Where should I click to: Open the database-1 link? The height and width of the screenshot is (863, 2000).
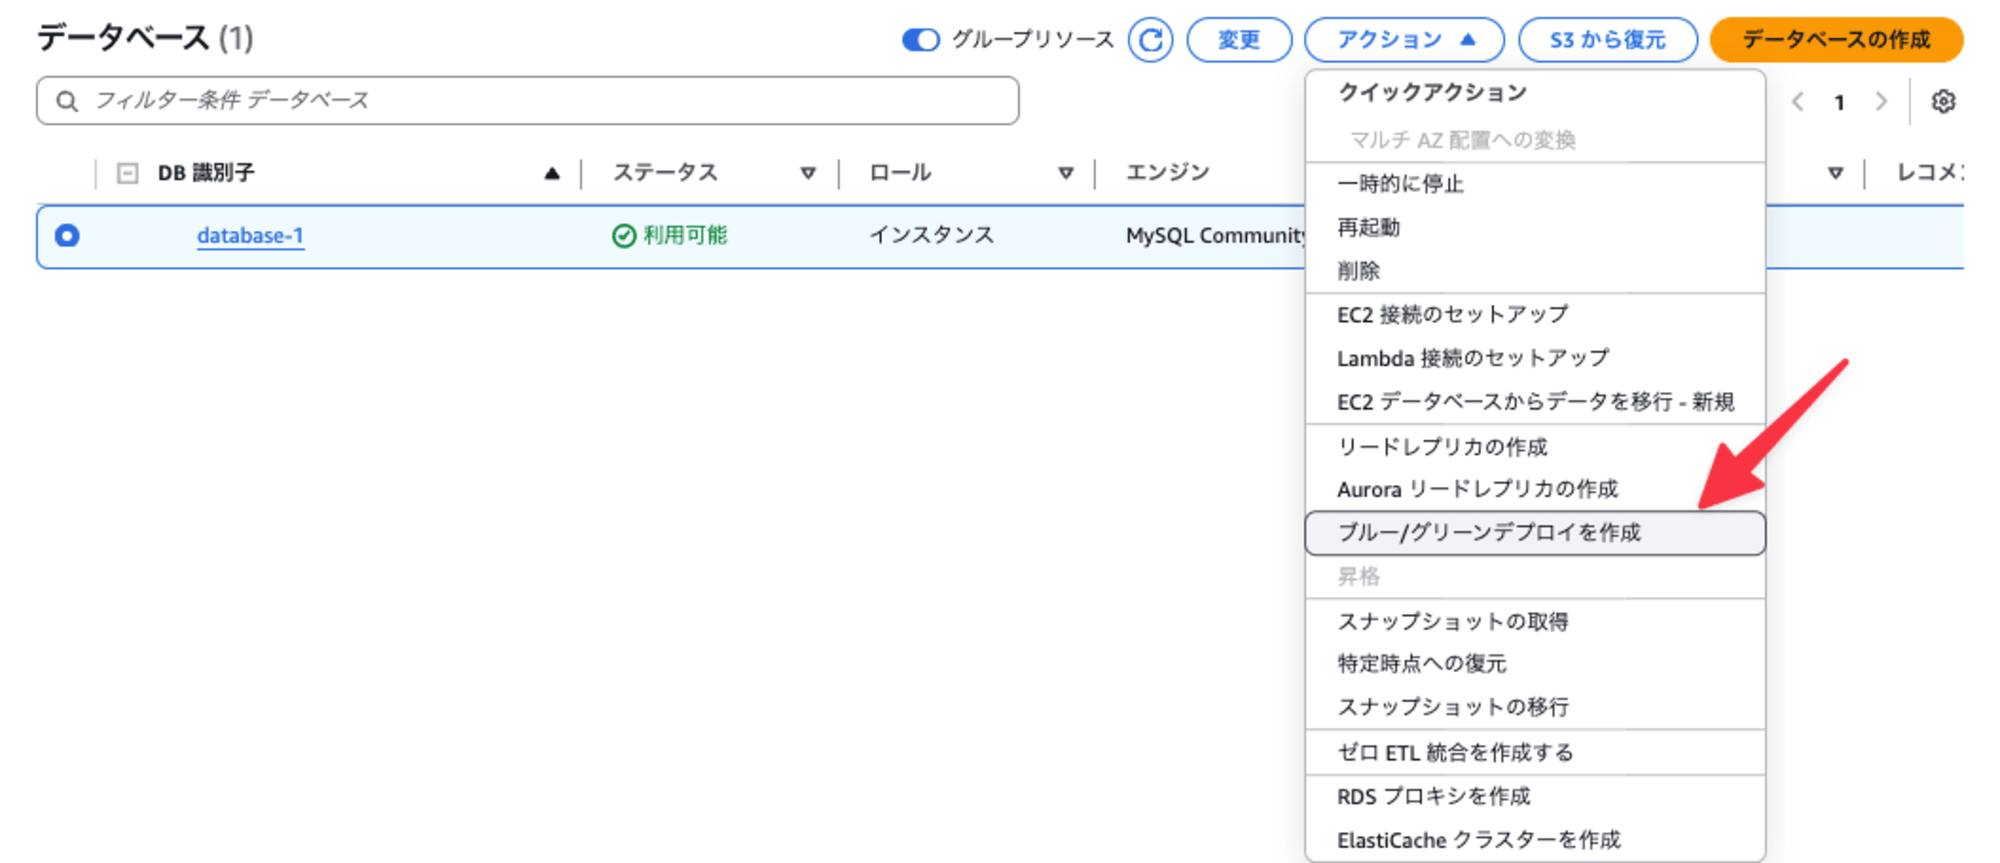[x=250, y=236]
